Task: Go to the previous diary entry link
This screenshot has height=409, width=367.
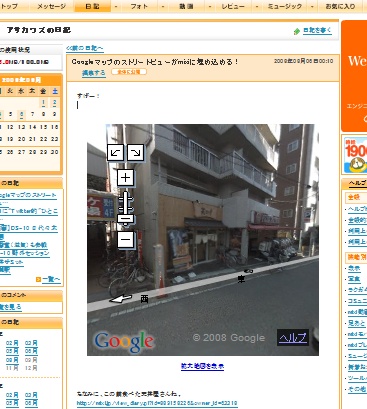Action: coord(85,48)
